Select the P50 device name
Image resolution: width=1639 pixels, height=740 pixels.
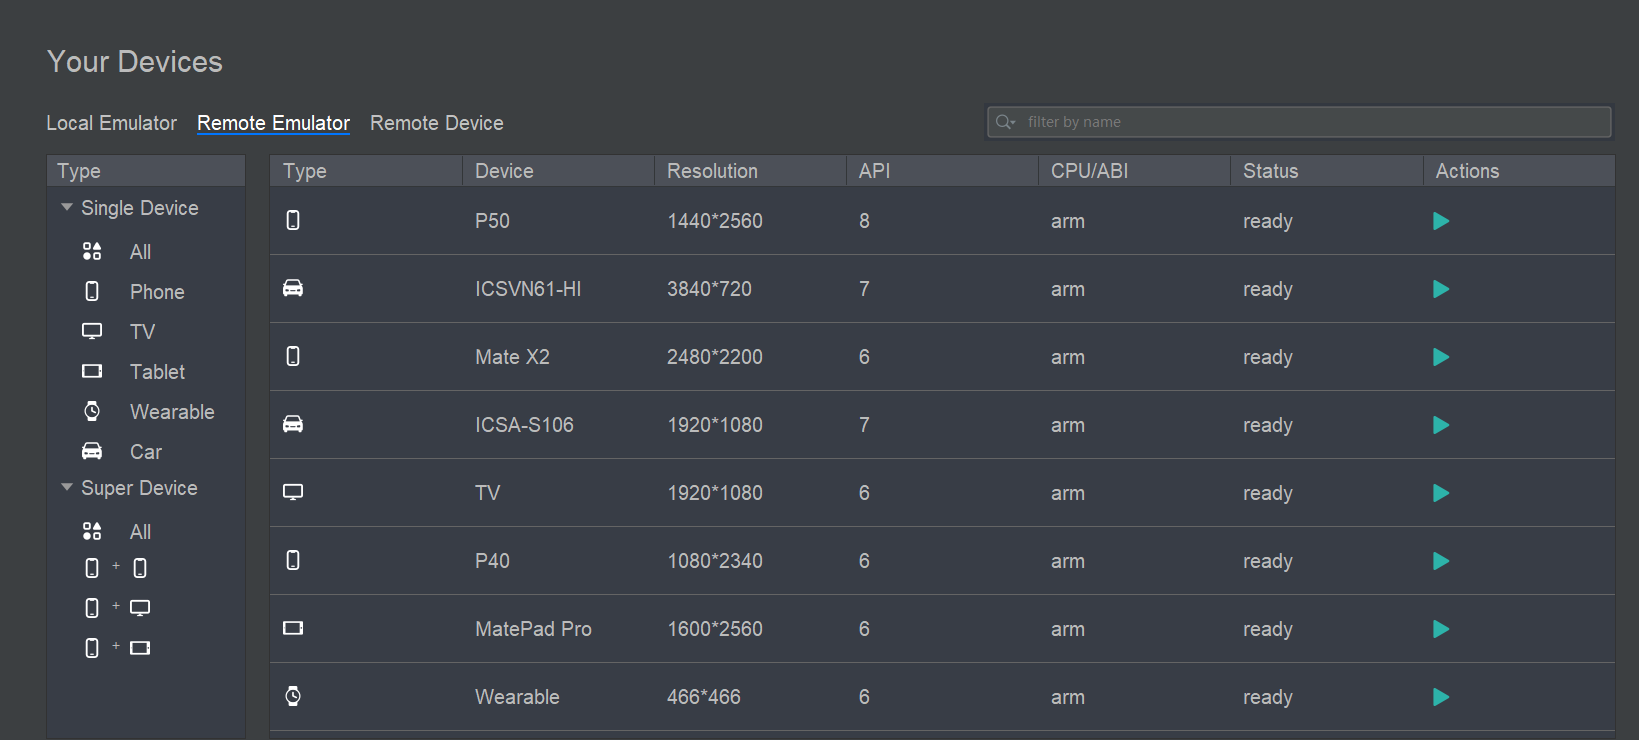[492, 221]
